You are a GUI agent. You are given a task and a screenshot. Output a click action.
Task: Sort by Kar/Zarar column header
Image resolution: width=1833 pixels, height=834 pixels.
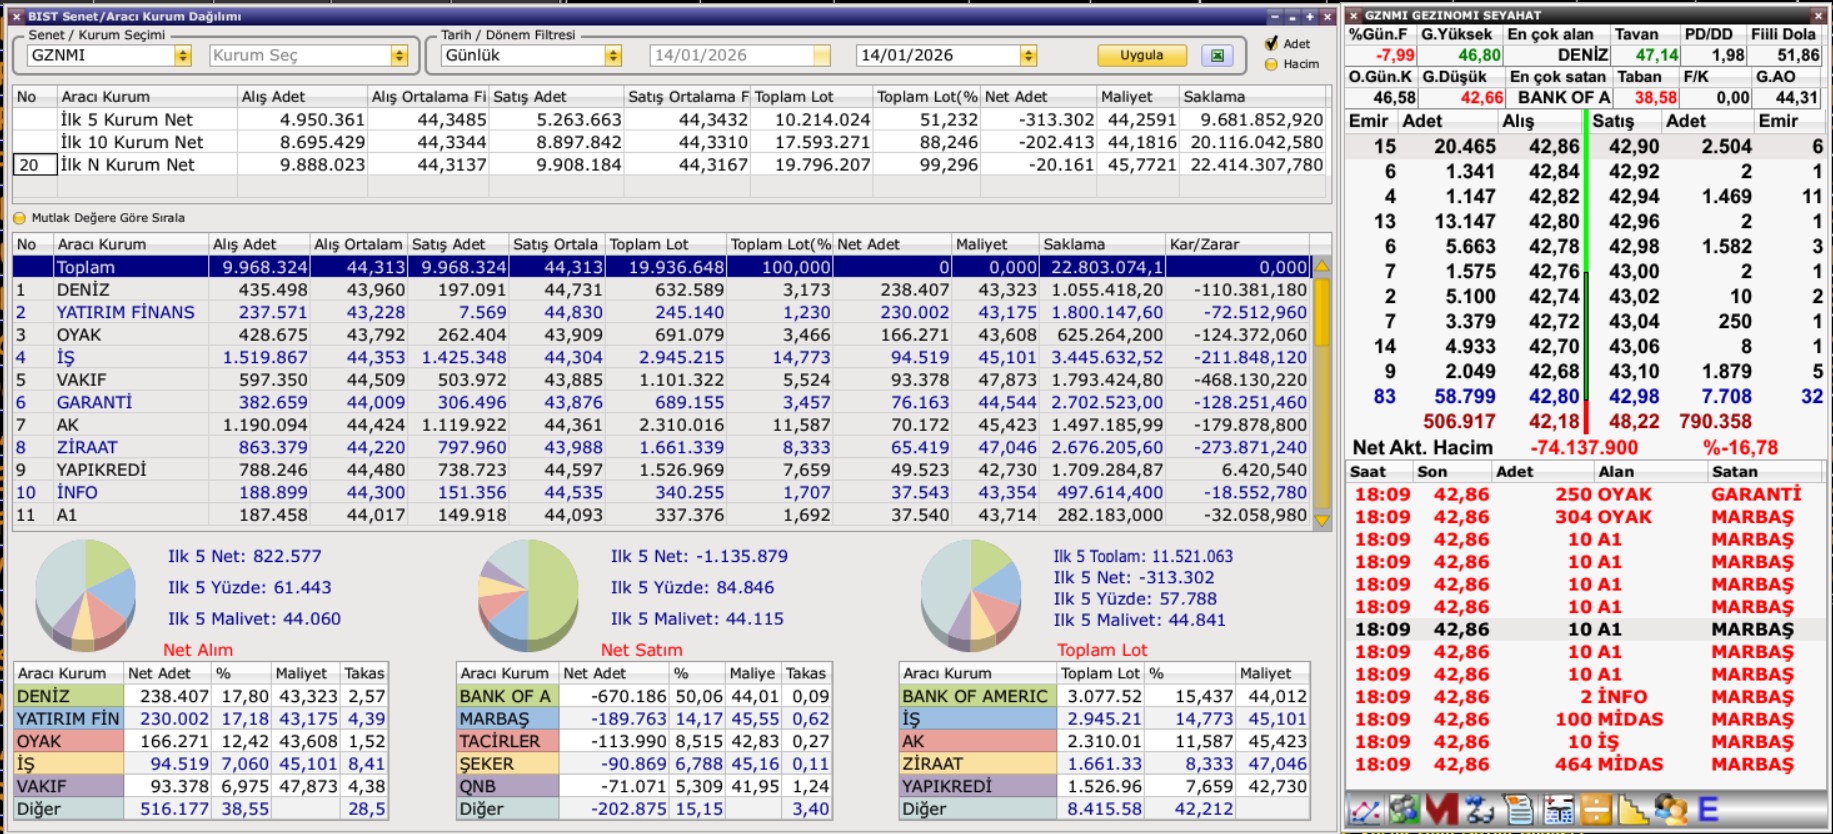[1236, 244]
